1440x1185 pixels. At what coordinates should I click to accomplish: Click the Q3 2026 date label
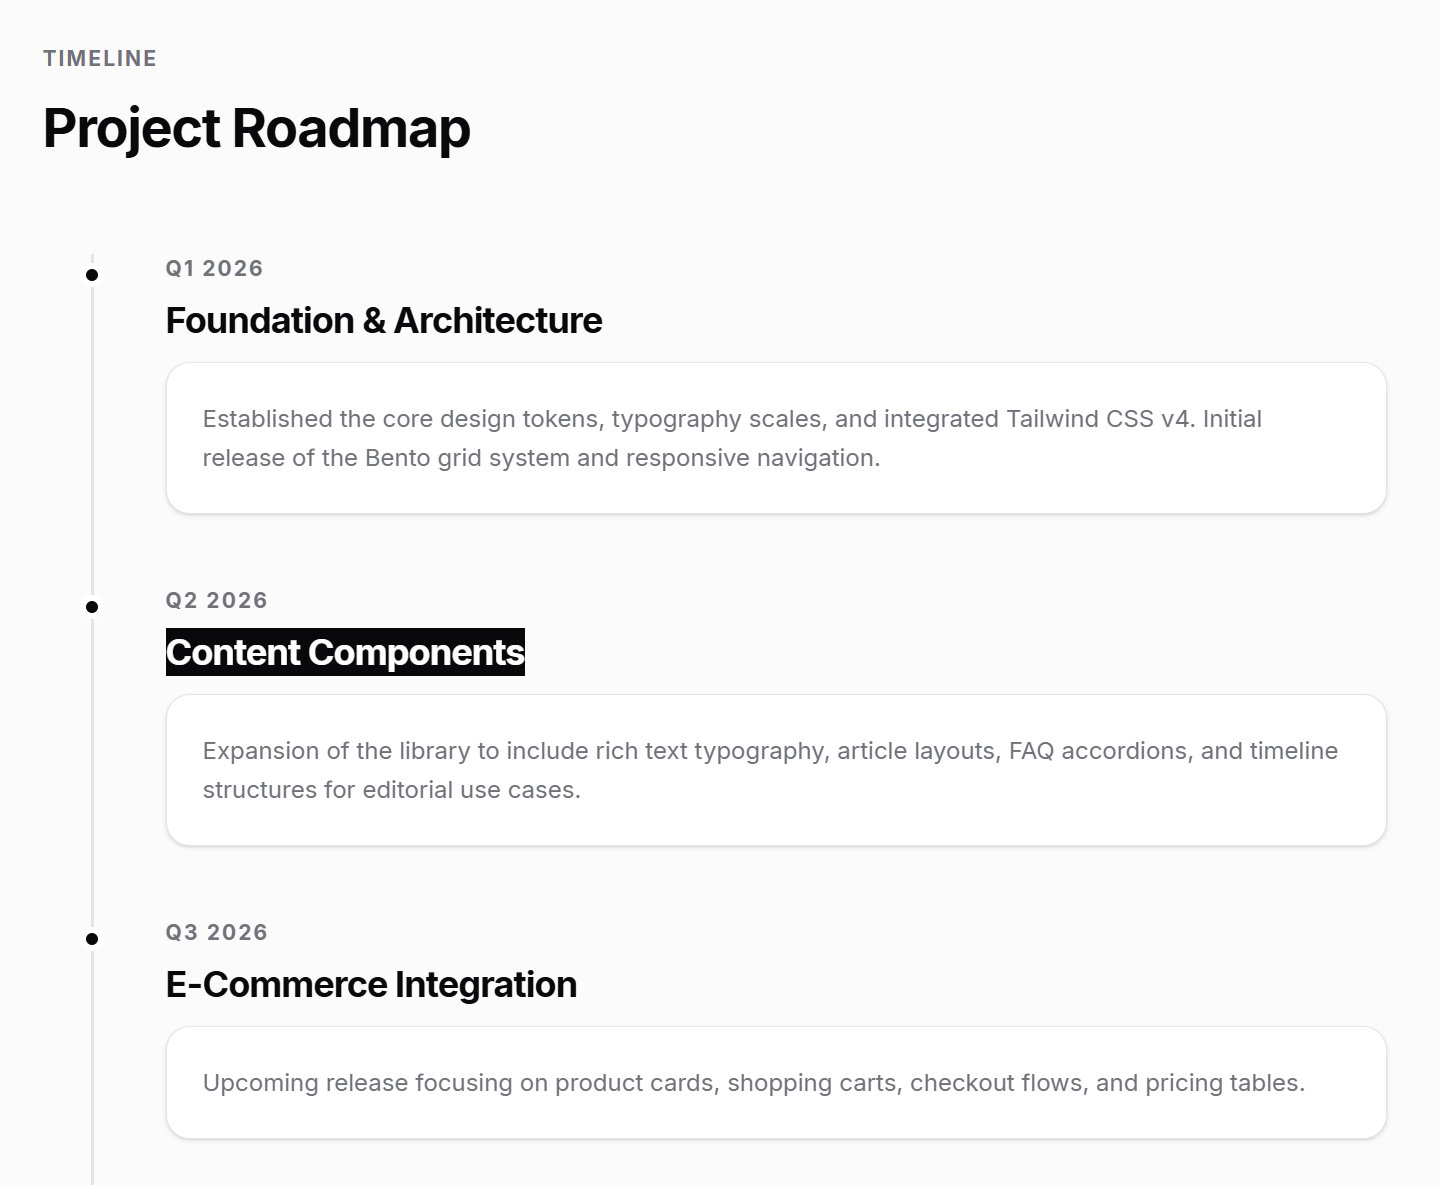pos(216,932)
